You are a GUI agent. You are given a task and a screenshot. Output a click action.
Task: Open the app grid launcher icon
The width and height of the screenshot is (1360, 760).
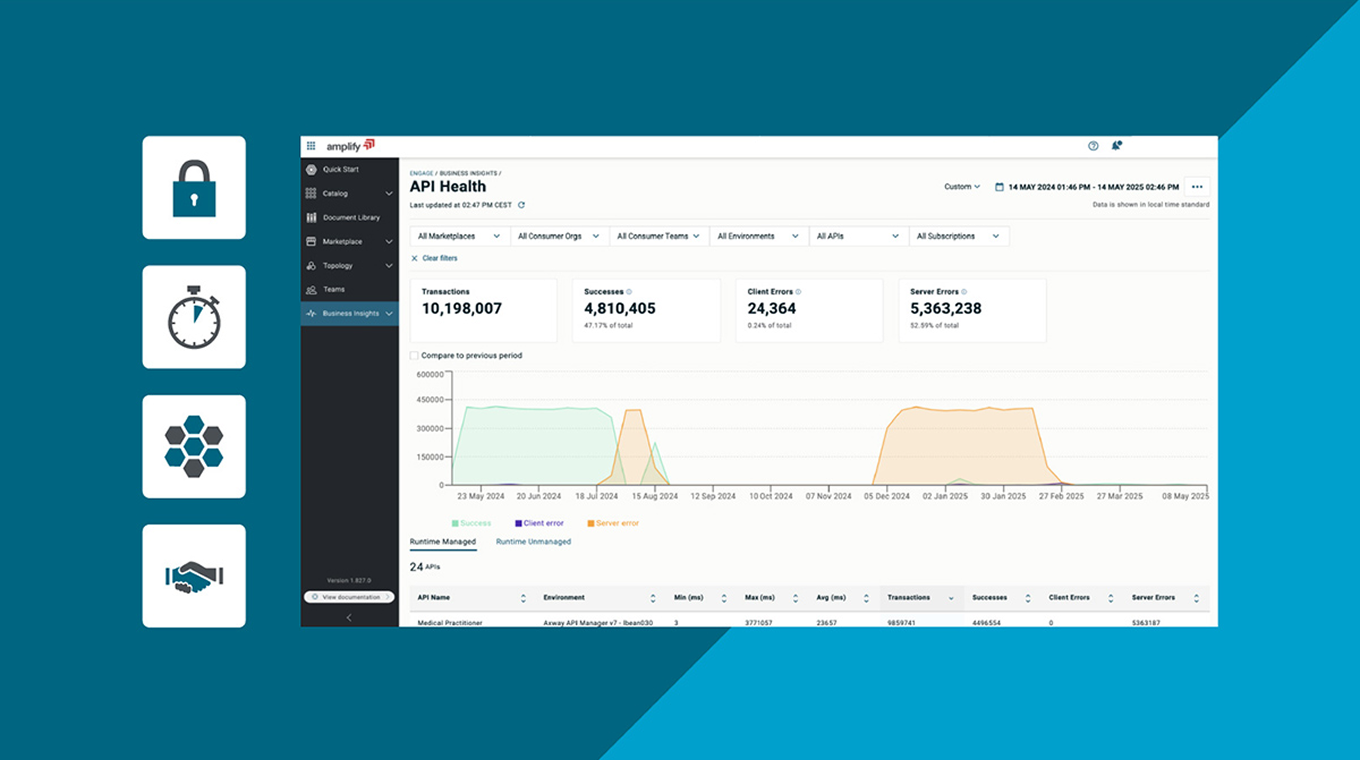coord(311,146)
